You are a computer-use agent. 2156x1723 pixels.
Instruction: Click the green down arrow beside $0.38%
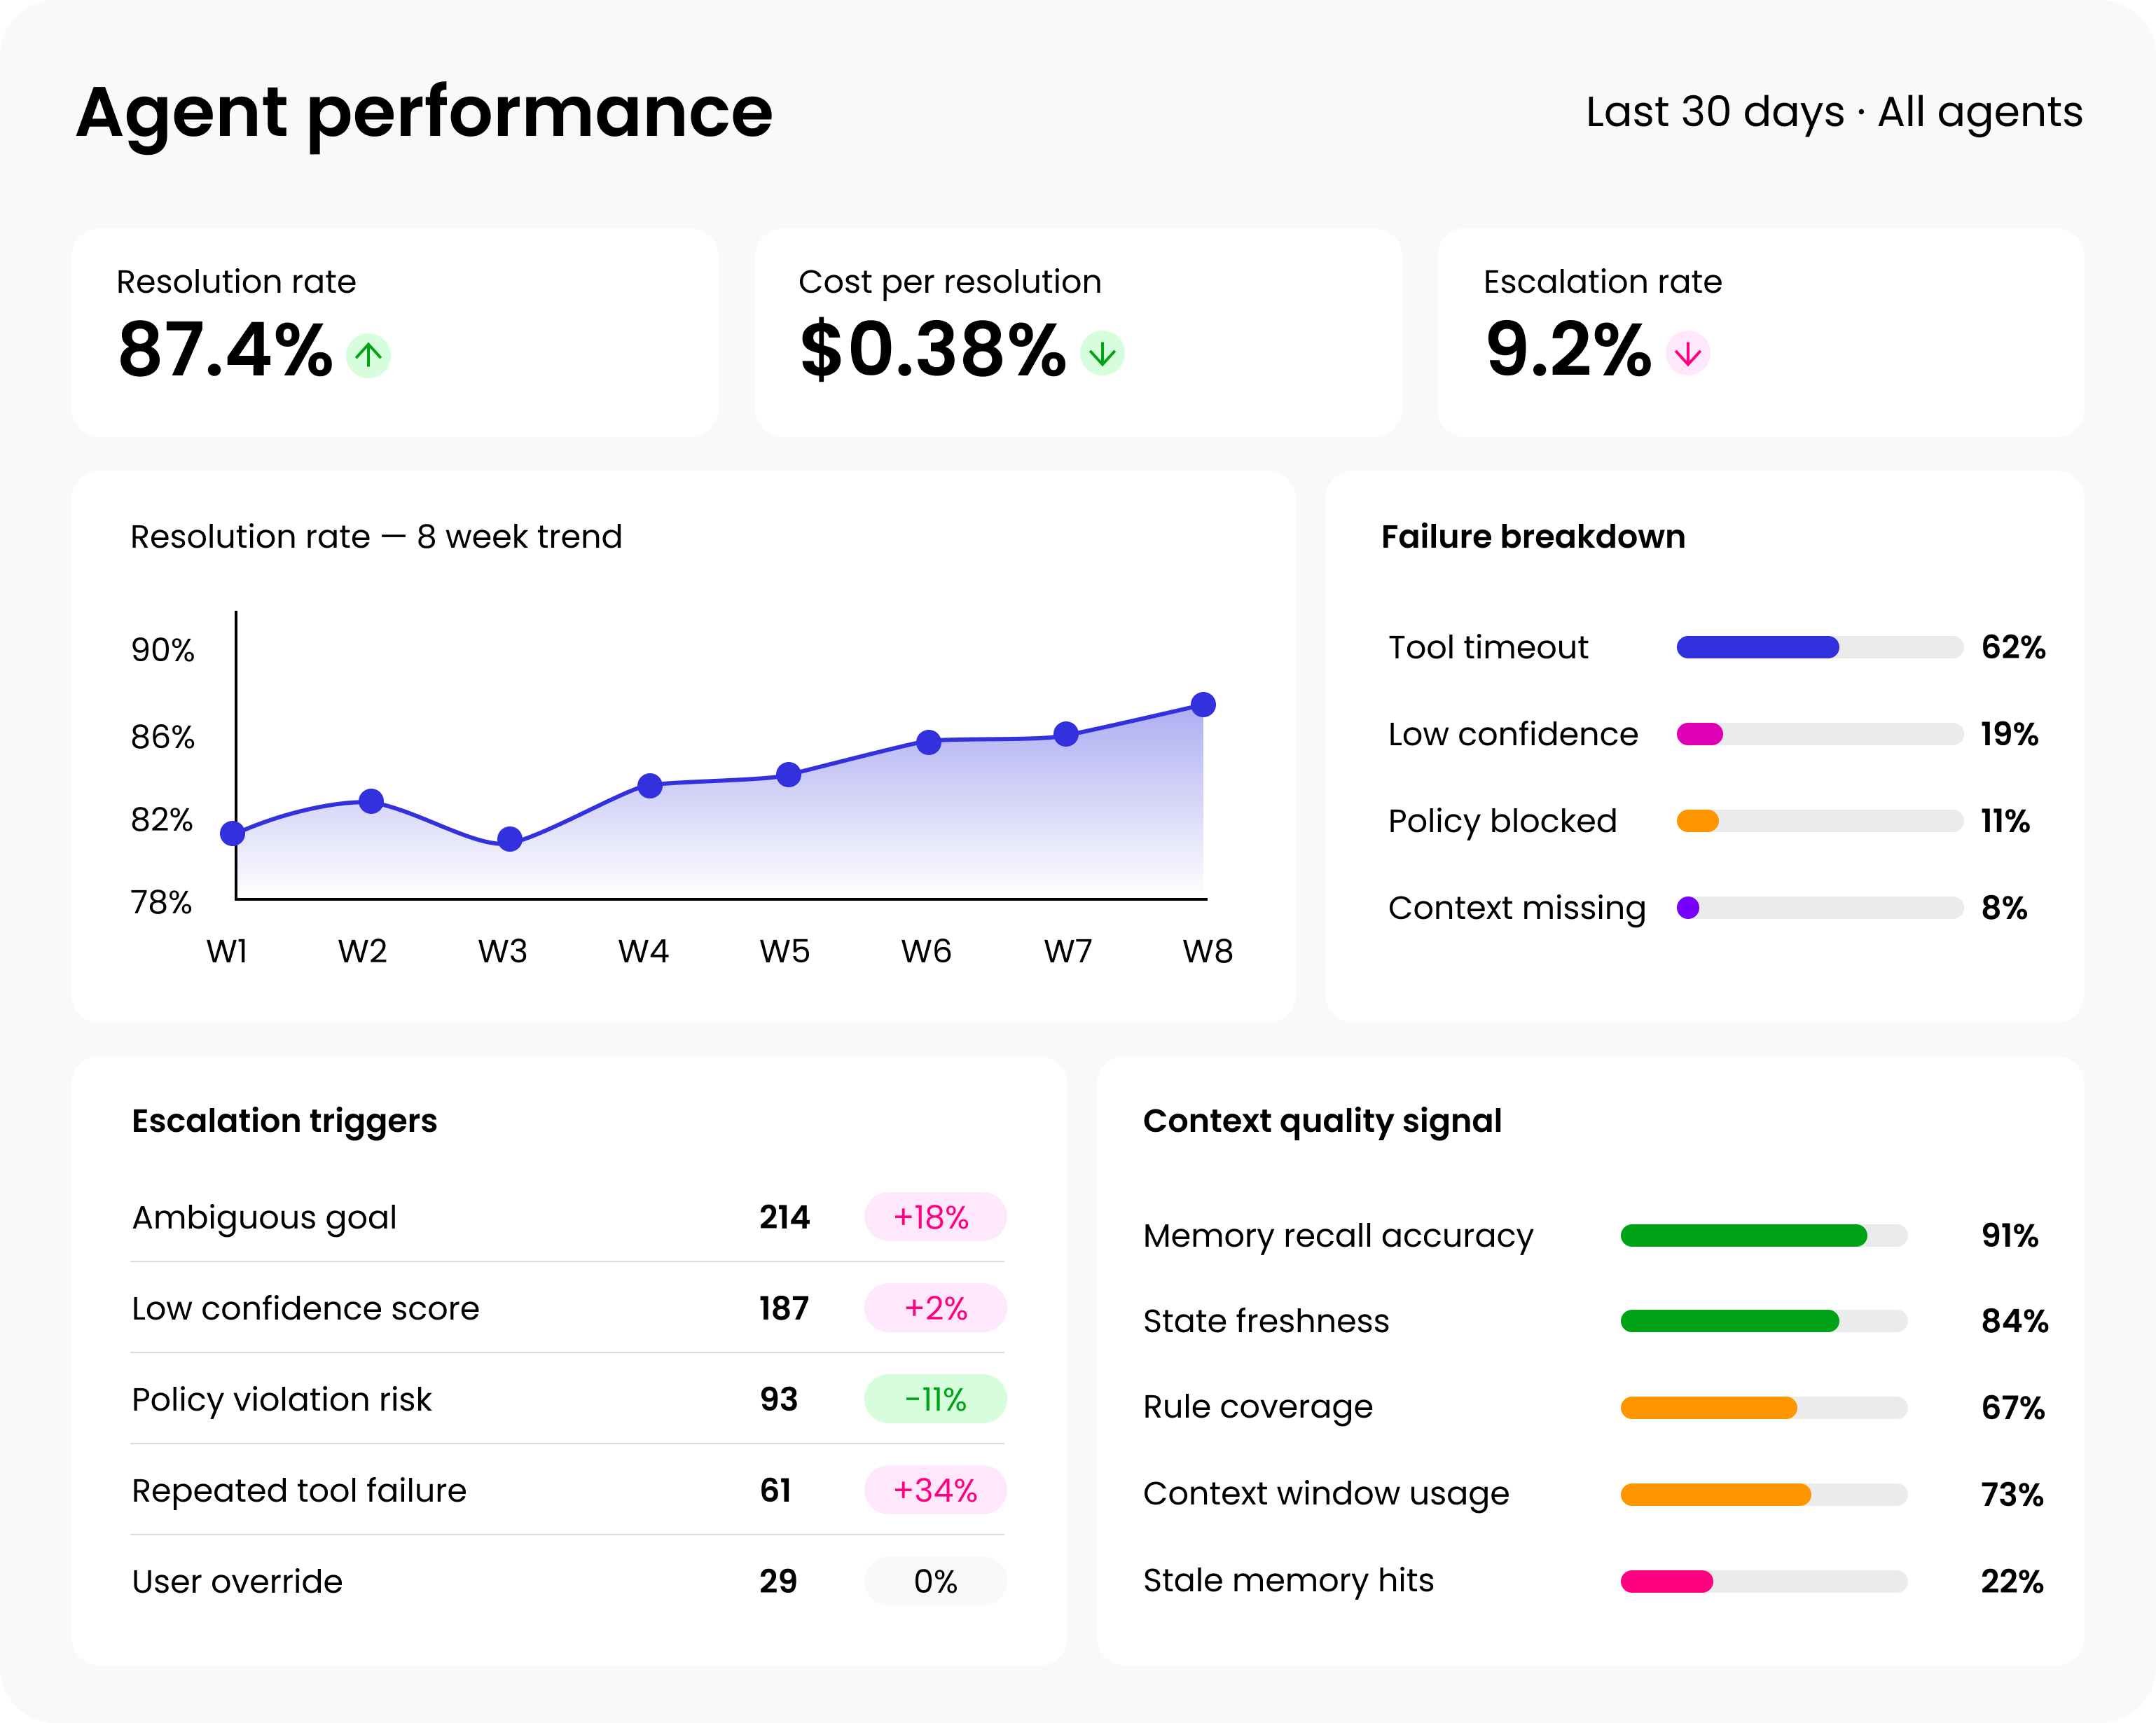coord(1102,354)
